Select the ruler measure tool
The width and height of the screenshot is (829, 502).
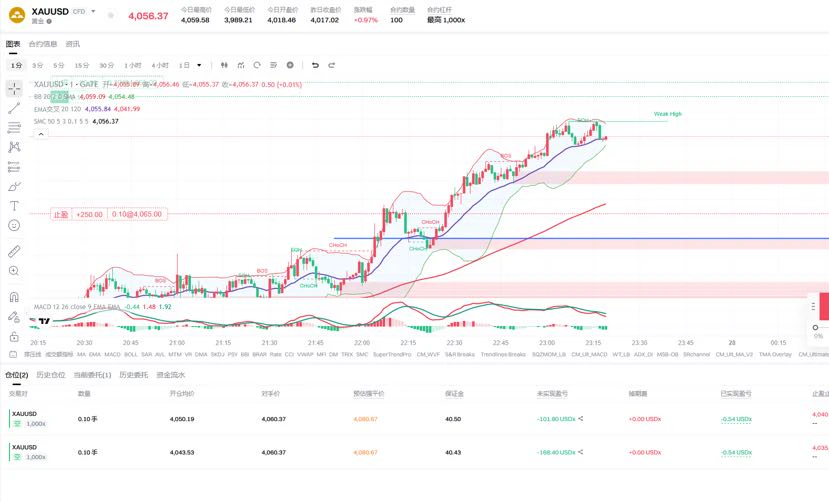click(x=14, y=251)
